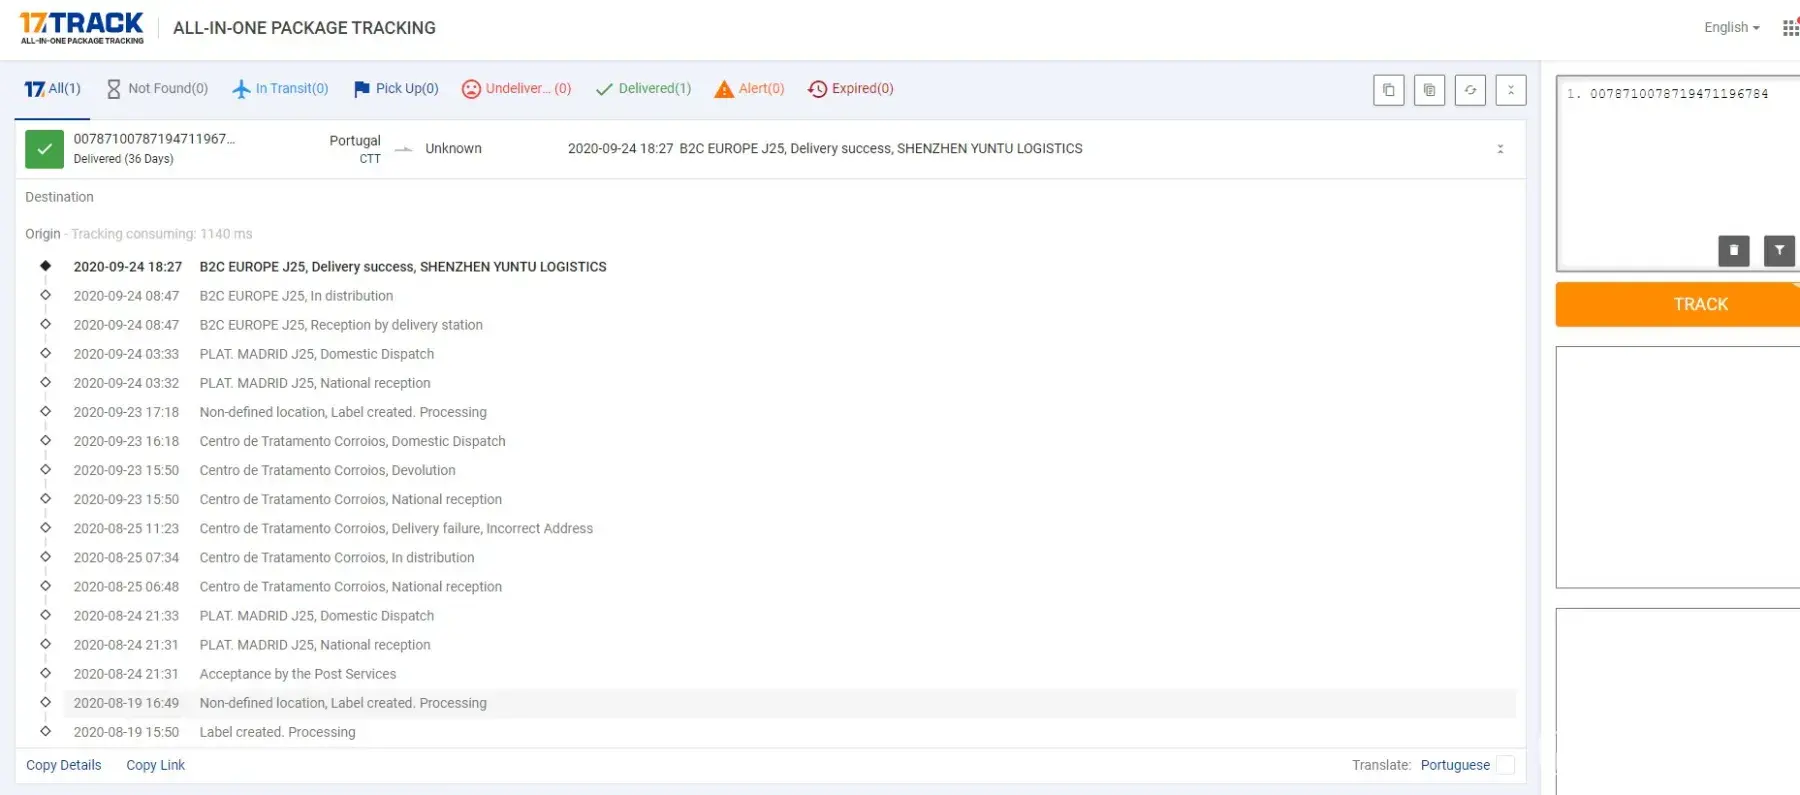1800x795 pixels.
Task: Open the Alert(0) filter tab
Action: (x=749, y=89)
